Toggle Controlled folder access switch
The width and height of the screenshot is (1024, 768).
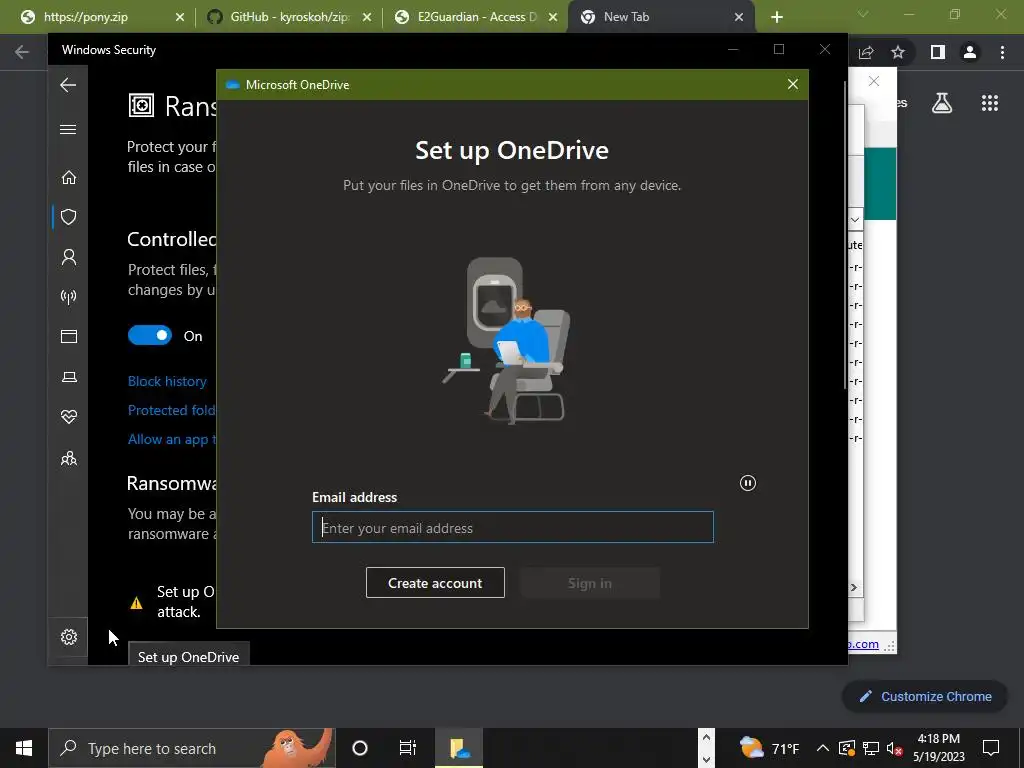150,336
